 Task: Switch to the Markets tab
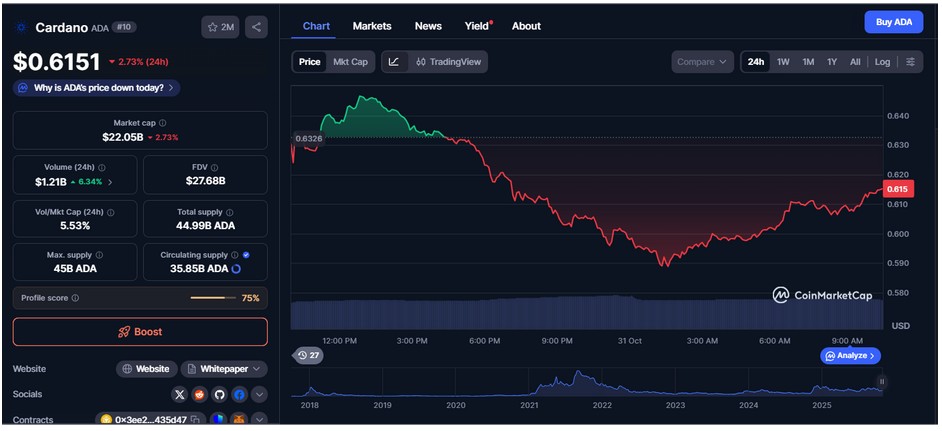pyautogui.click(x=372, y=26)
